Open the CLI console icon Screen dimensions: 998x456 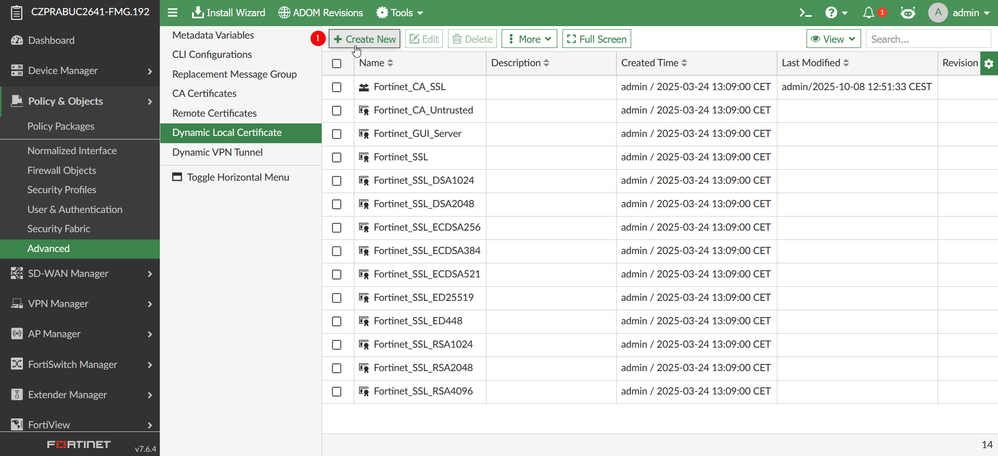pos(805,13)
